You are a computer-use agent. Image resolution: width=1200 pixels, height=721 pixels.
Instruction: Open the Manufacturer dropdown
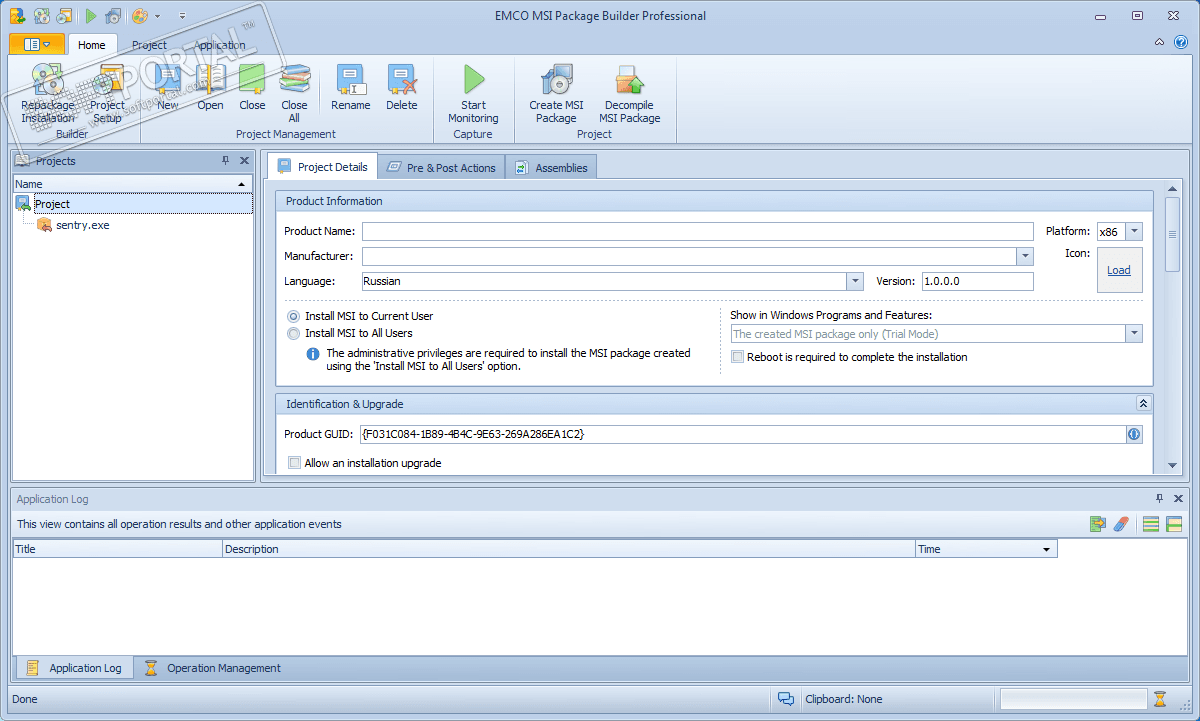(x=1025, y=256)
